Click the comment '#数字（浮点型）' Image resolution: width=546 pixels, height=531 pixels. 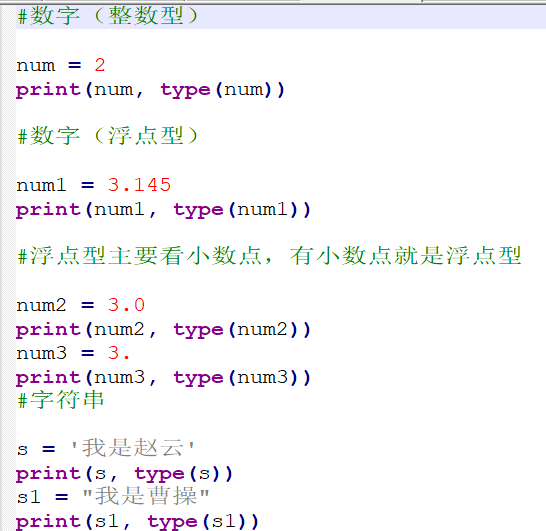[108, 136]
